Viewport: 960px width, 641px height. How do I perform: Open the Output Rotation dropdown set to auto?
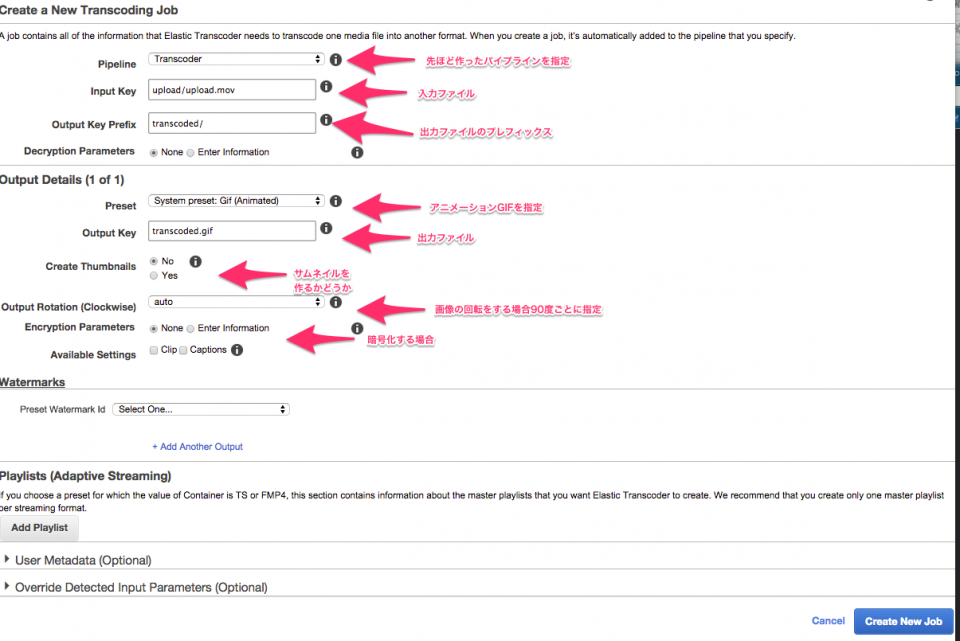[x=235, y=301]
